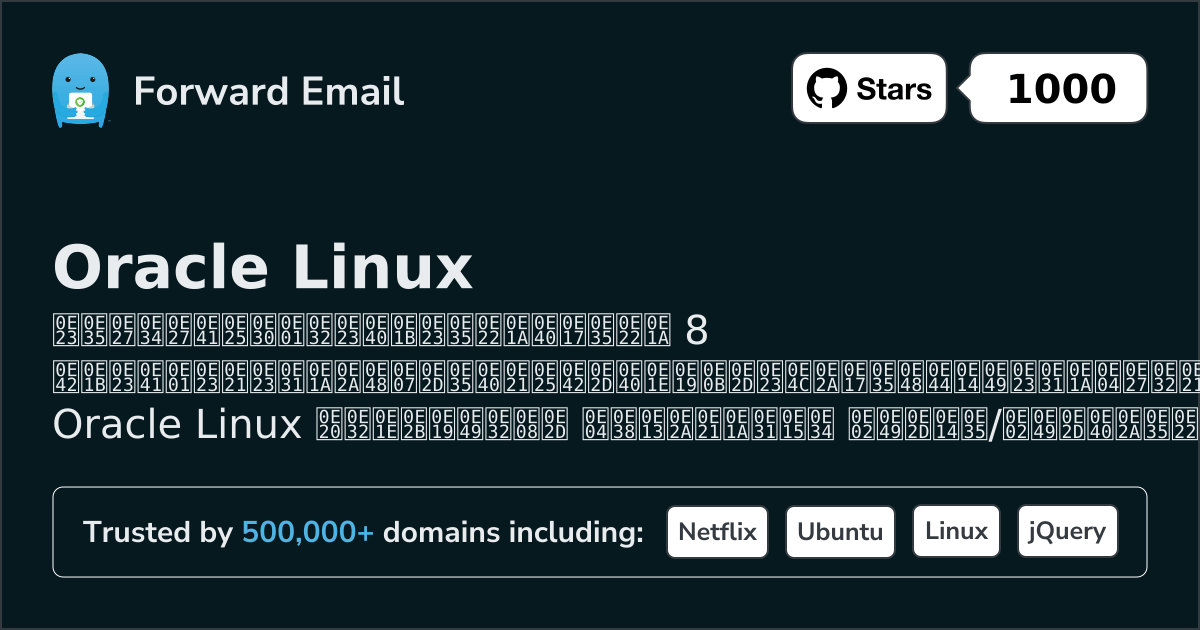Image resolution: width=1200 pixels, height=630 pixels.
Task: Click the Linux badge
Action: pos(956,531)
